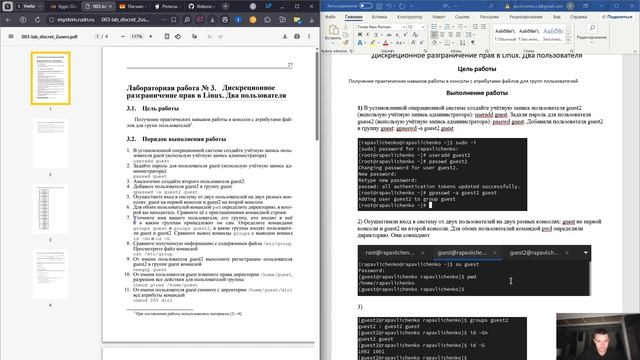Expand the Редактирование group dropdown

592,42
